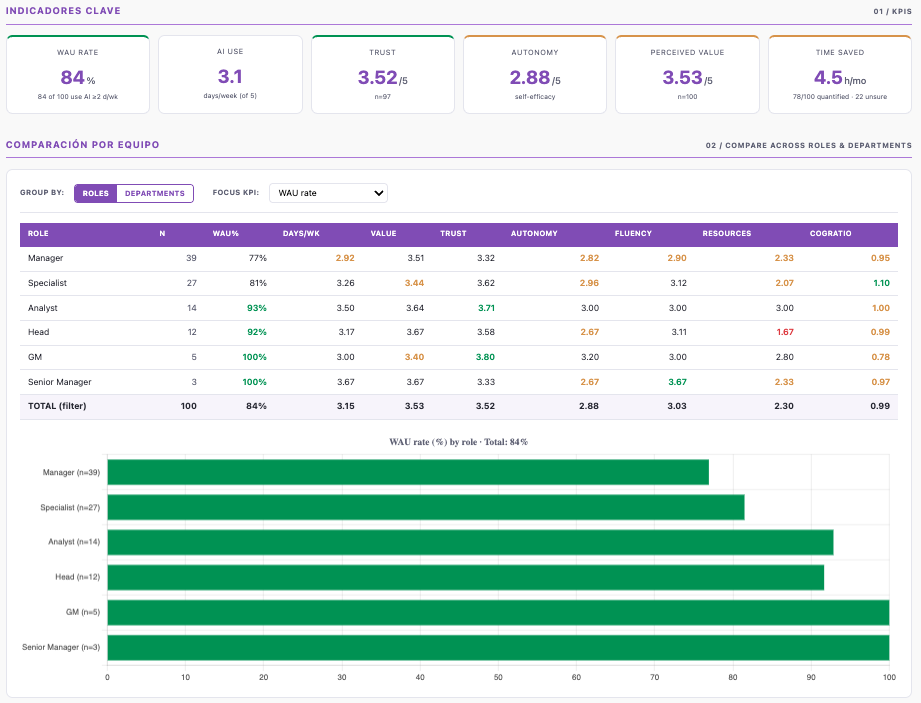Click Specialist cogratio value 1.10

[881, 283]
